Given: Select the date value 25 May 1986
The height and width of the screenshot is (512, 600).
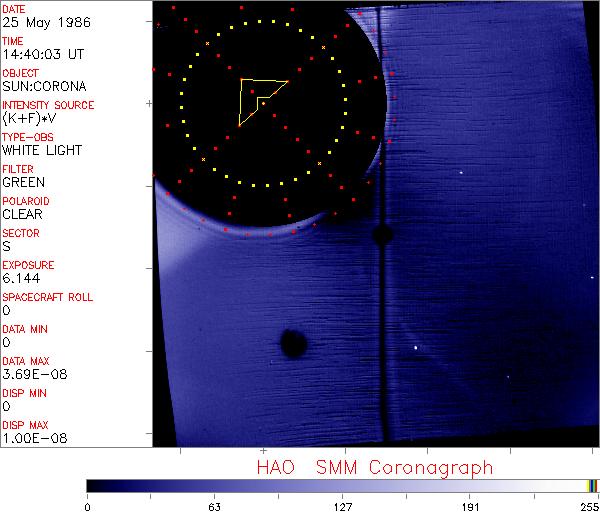Looking at the screenshot, I should (x=40, y=22).
